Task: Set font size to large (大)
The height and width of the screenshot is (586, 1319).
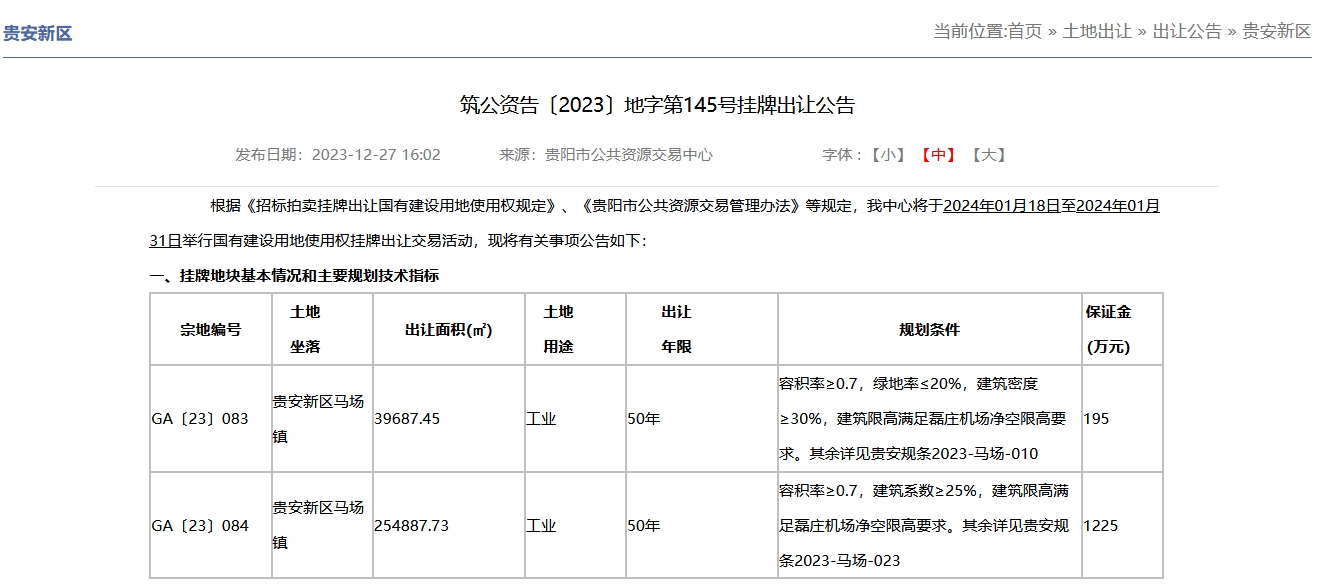Action: click(989, 155)
